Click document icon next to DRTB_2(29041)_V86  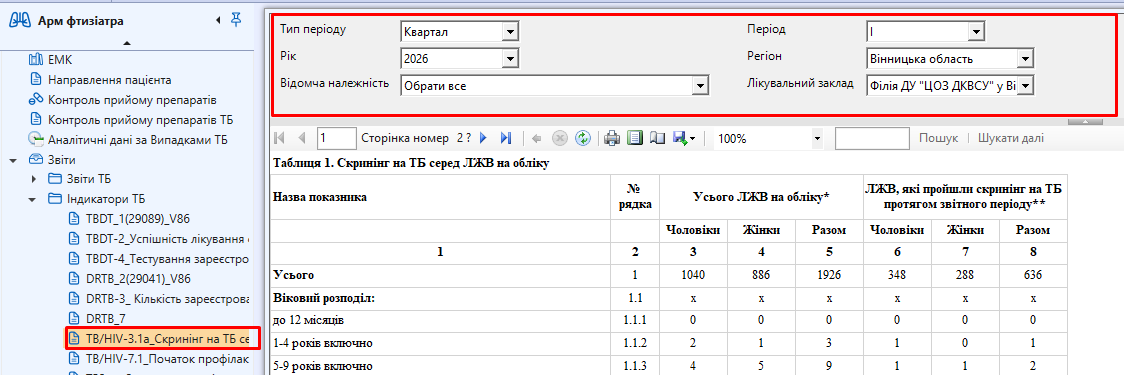coord(74,277)
